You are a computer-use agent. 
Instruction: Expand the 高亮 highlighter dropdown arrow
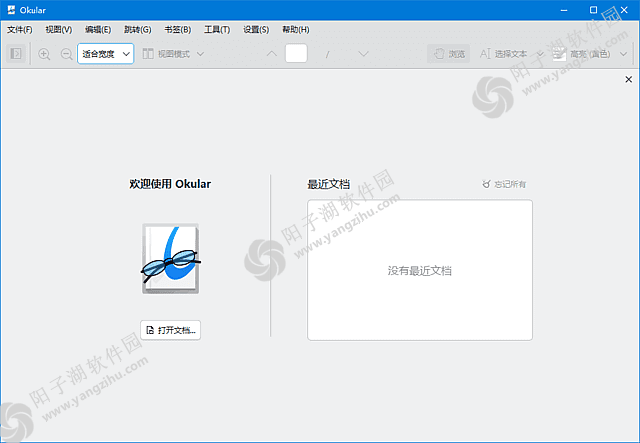coord(623,54)
